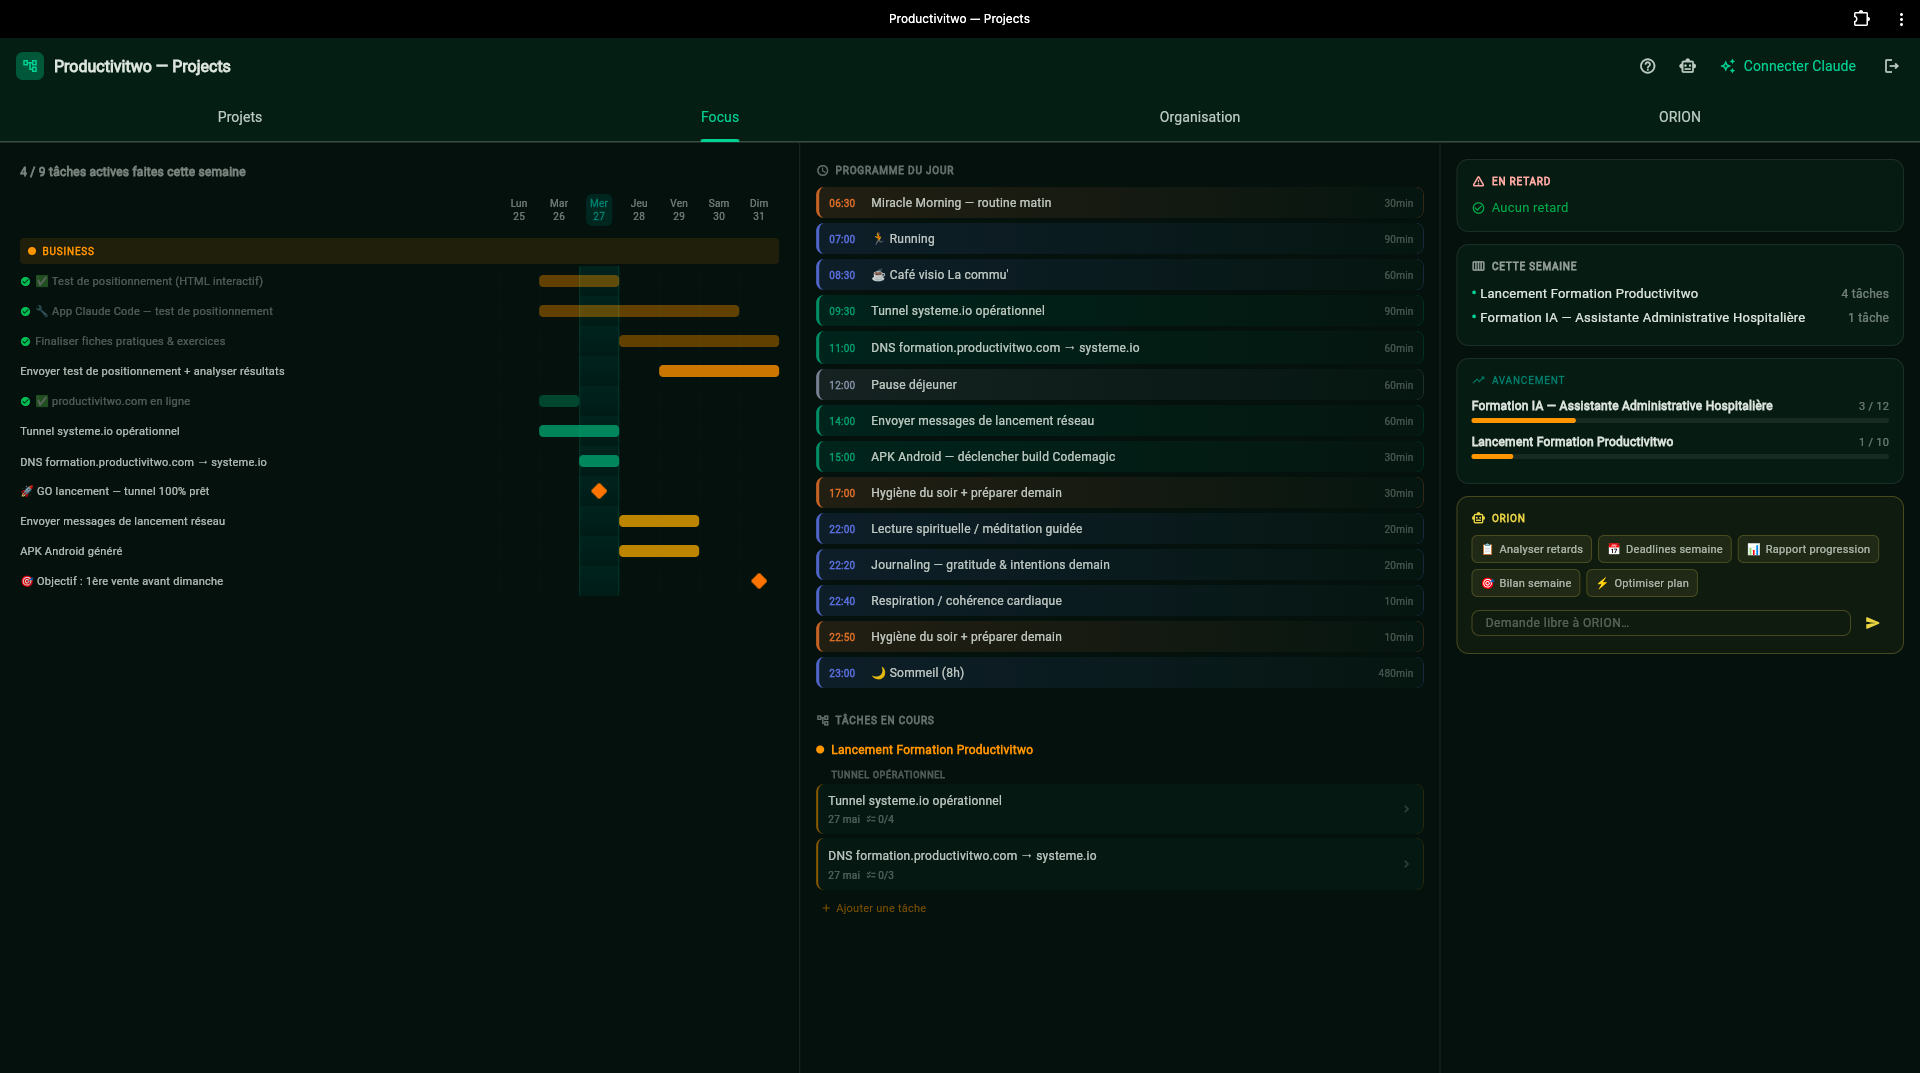Click the Envoyer test de positionnement gantt bar
This screenshot has width=1920, height=1073.
coord(719,371)
